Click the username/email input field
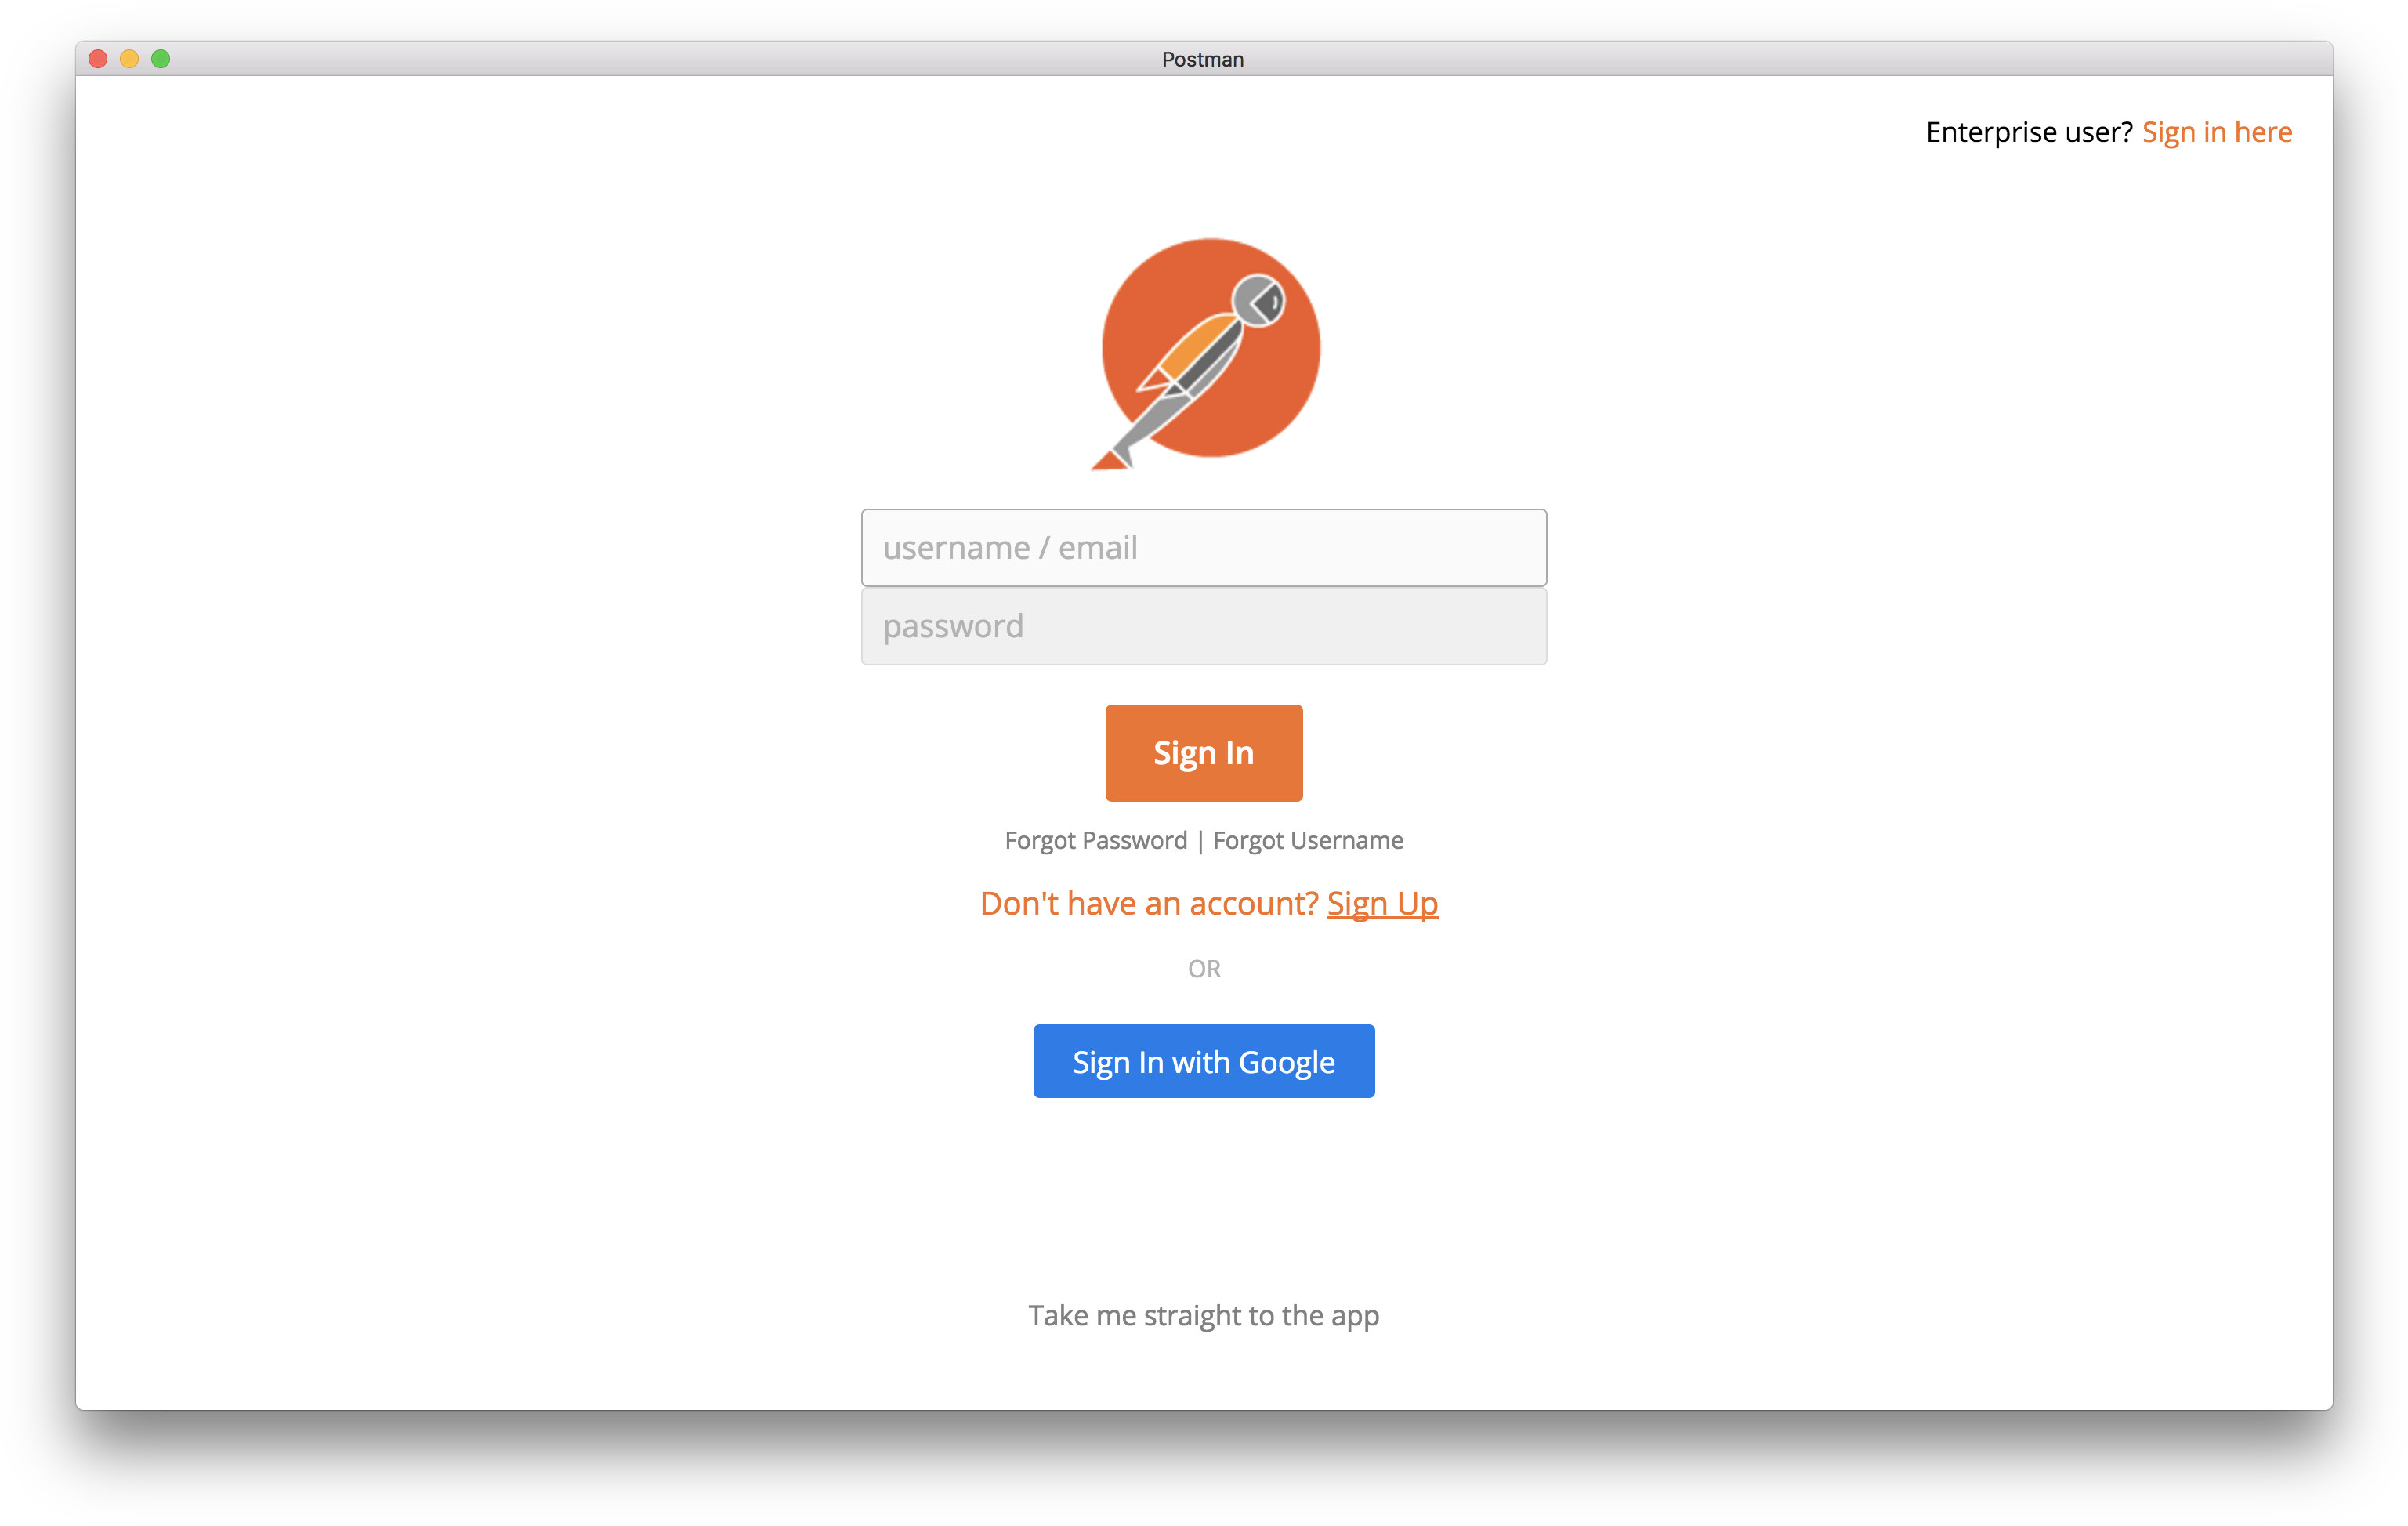The image size is (2408, 1526). tap(1204, 546)
